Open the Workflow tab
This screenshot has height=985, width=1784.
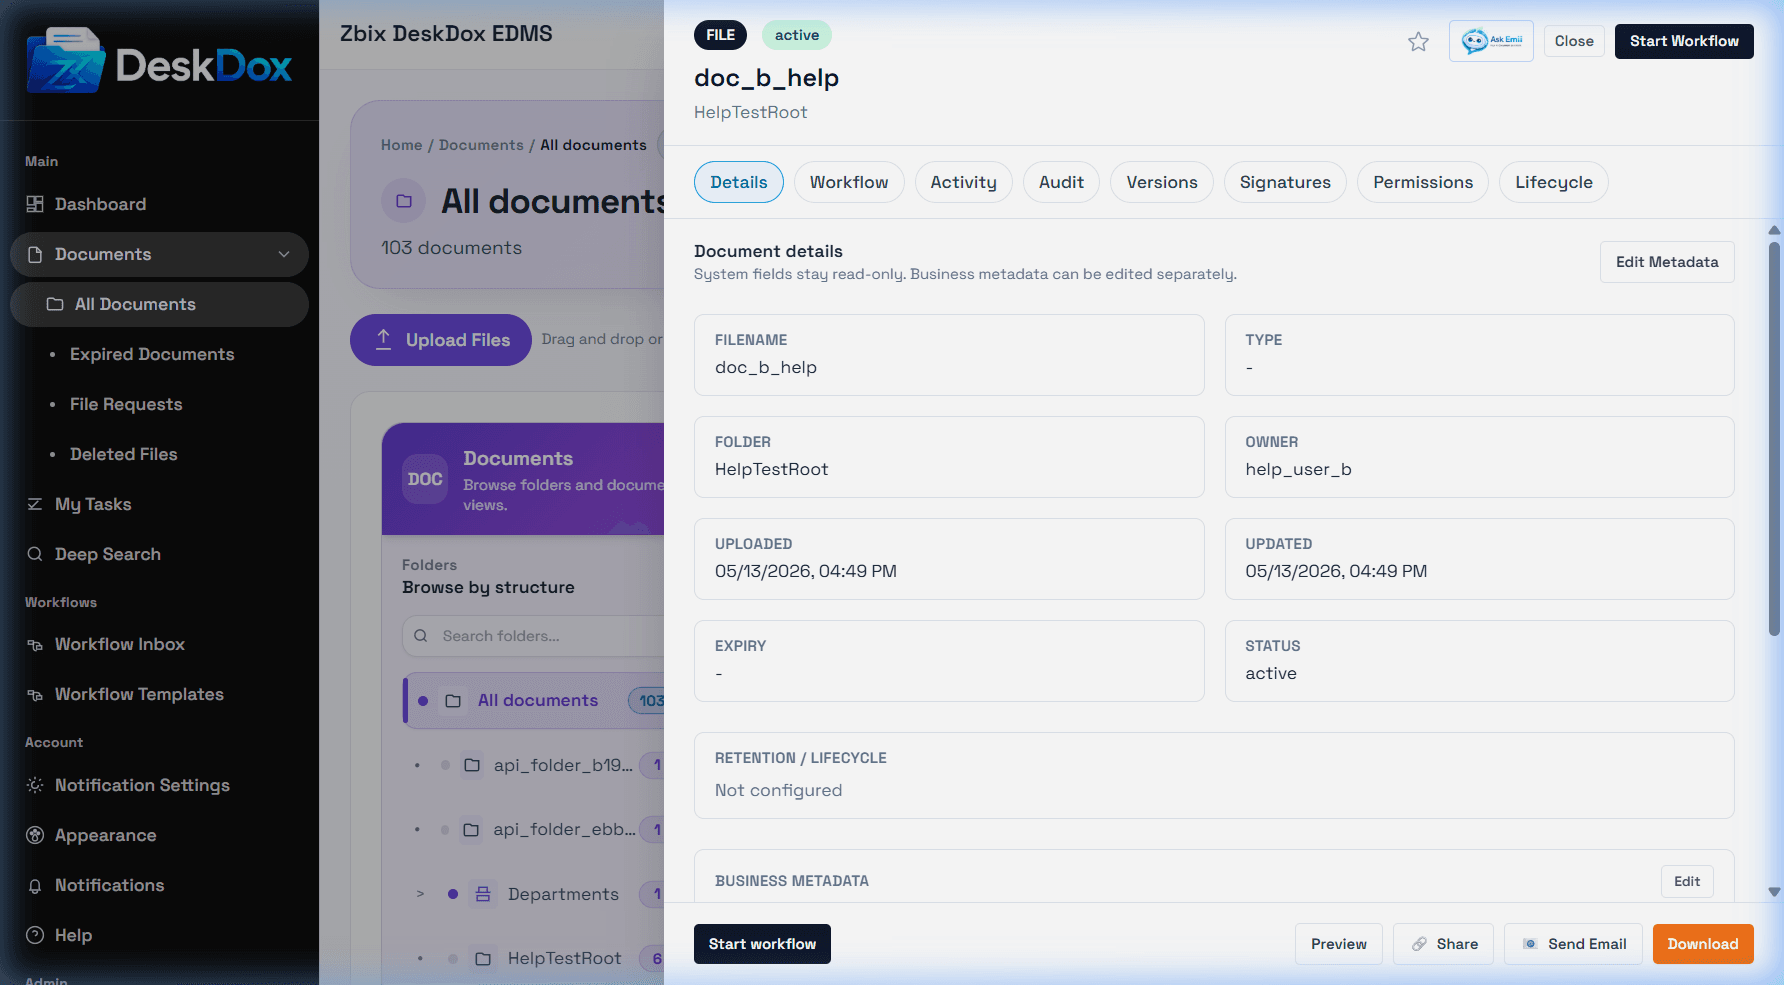(849, 182)
